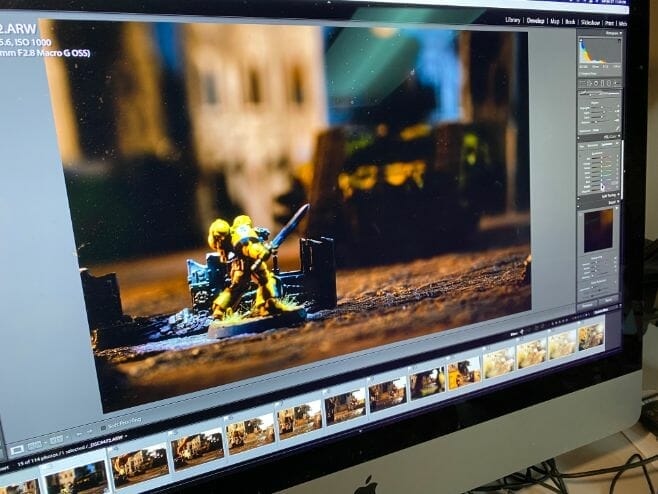Toggle the histogram shadow clipping indicator
658x494 pixels.
click(x=581, y=40)
